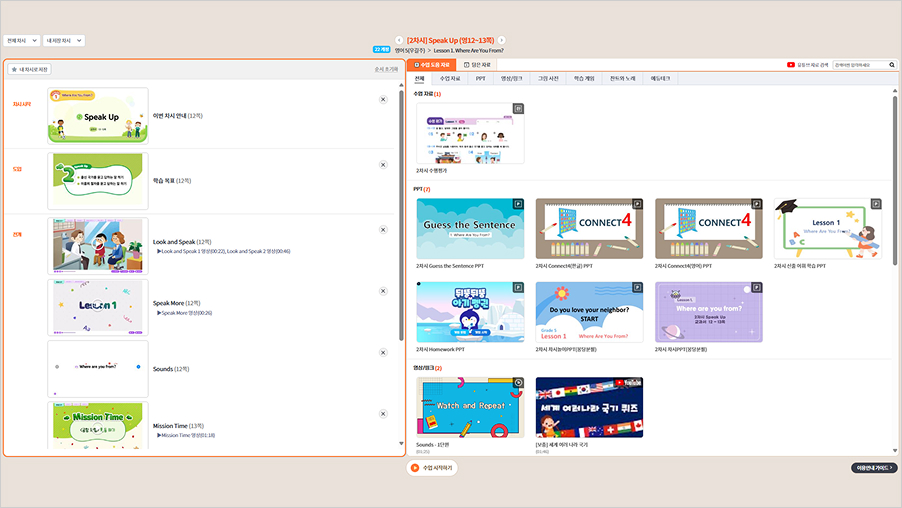Remove the Look and Speak item with X

(383, 229)
